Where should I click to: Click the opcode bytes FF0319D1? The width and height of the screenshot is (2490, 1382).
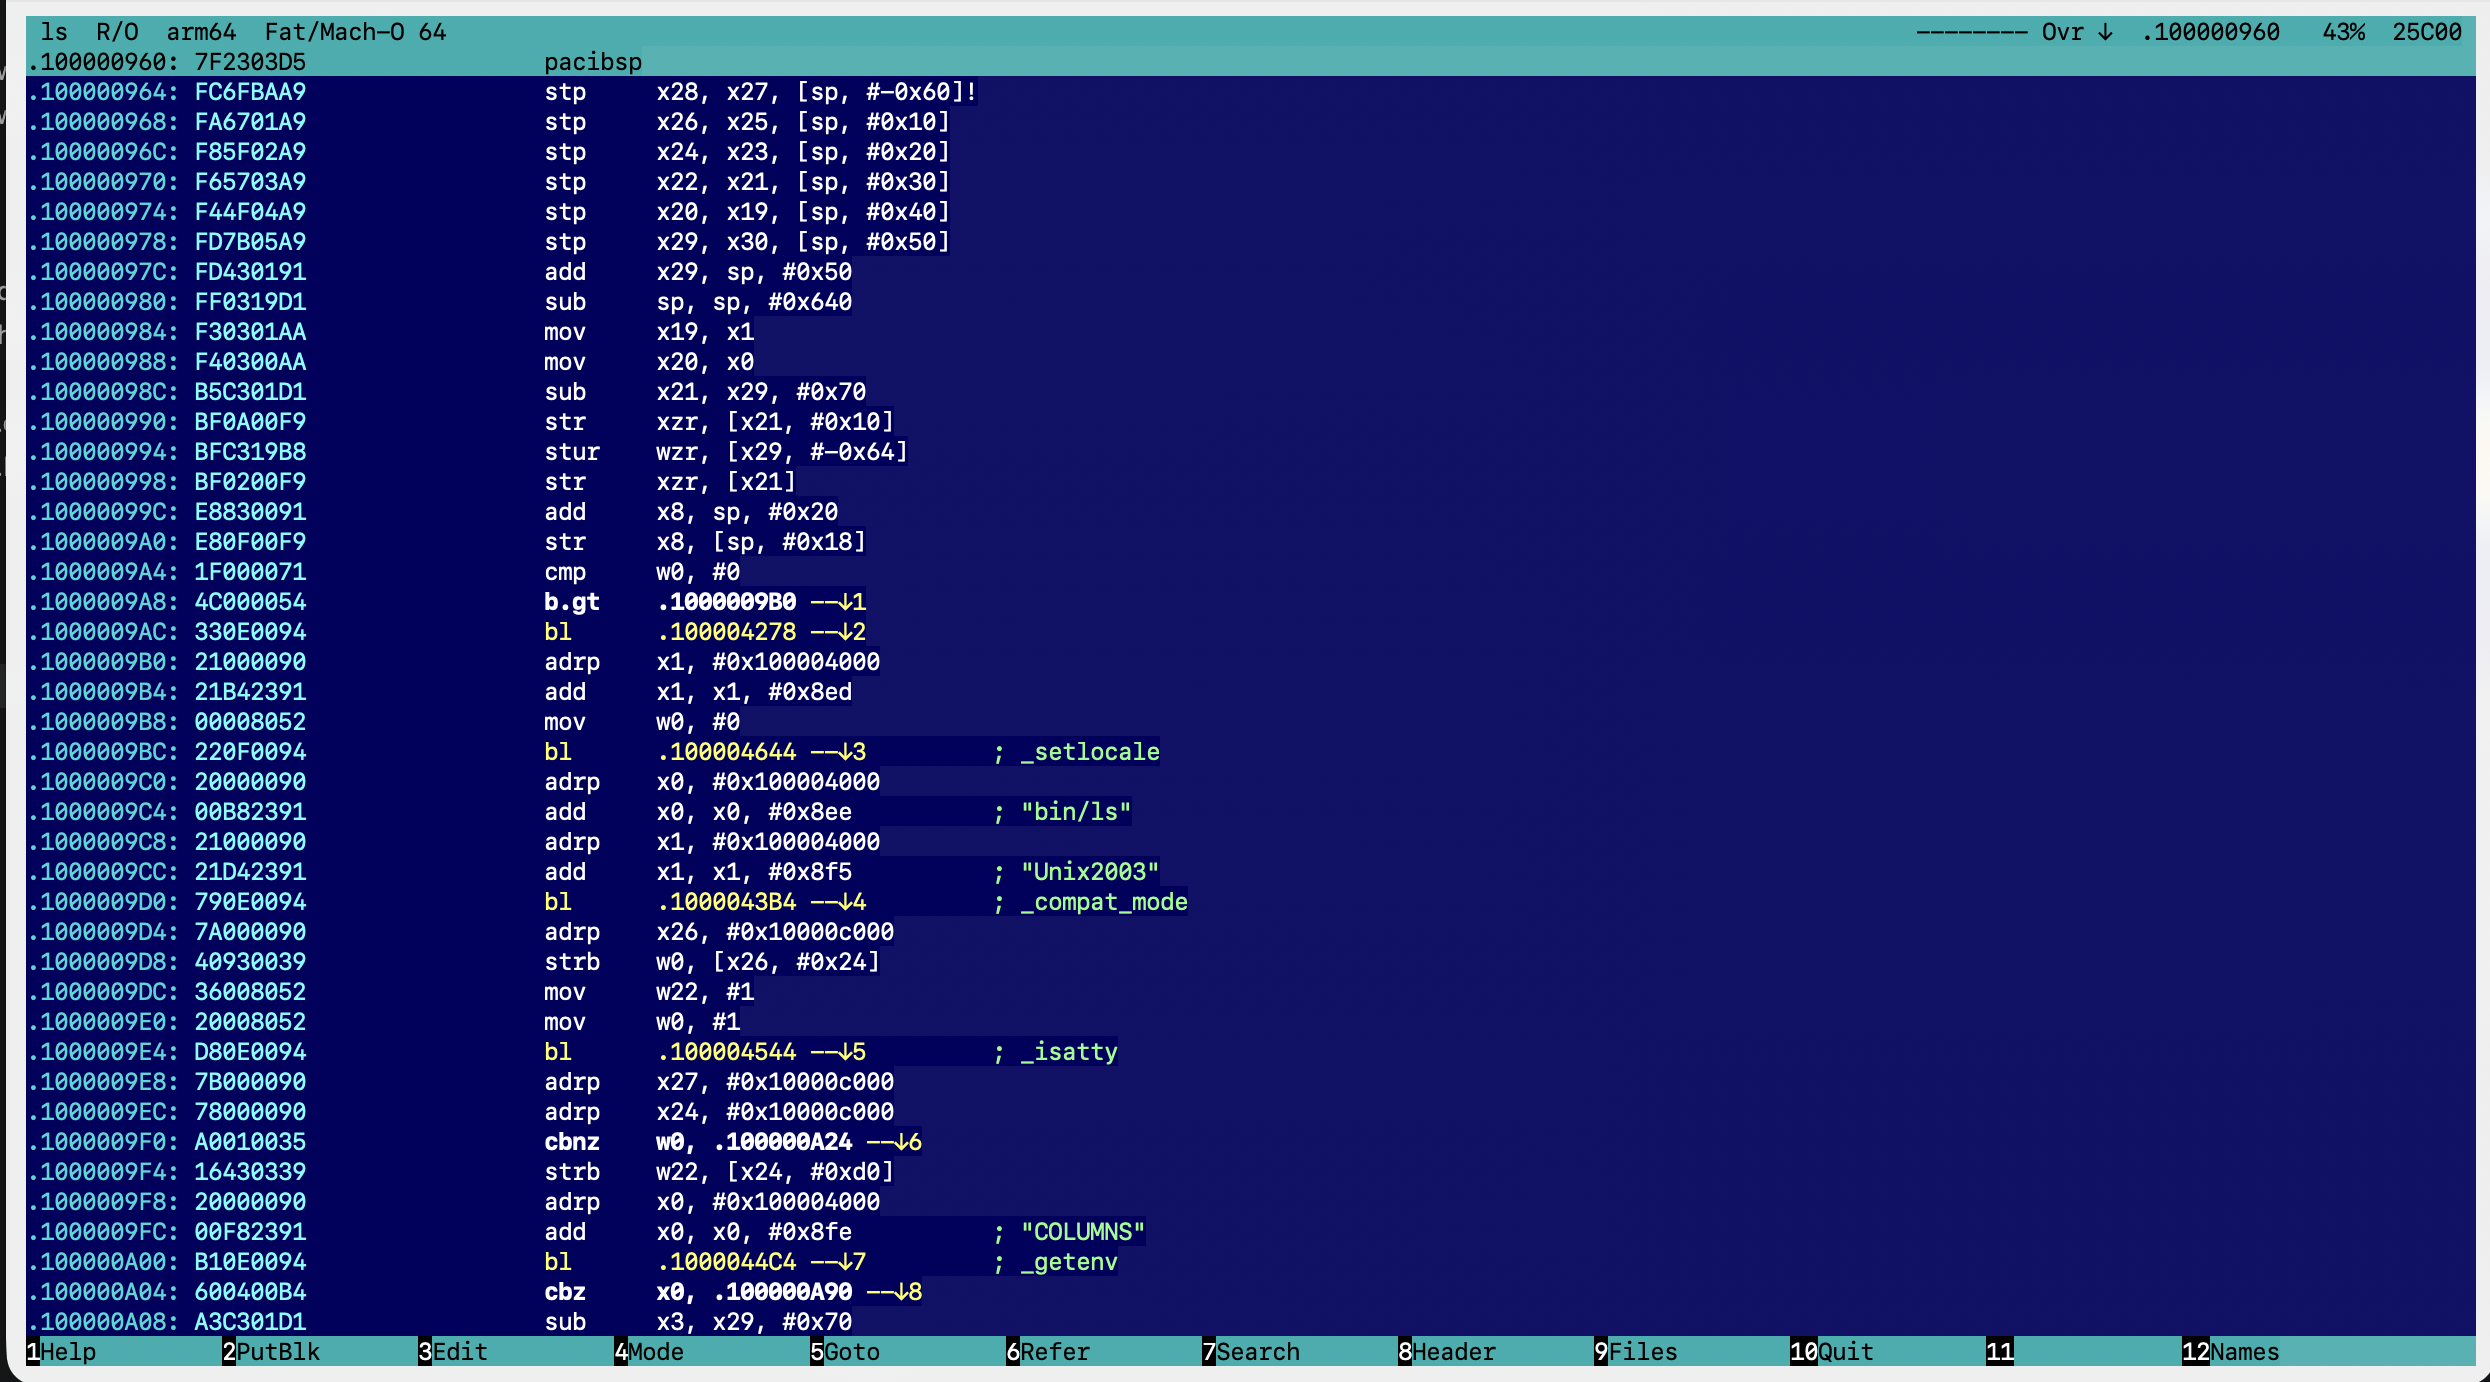click(x=250, y=302)
